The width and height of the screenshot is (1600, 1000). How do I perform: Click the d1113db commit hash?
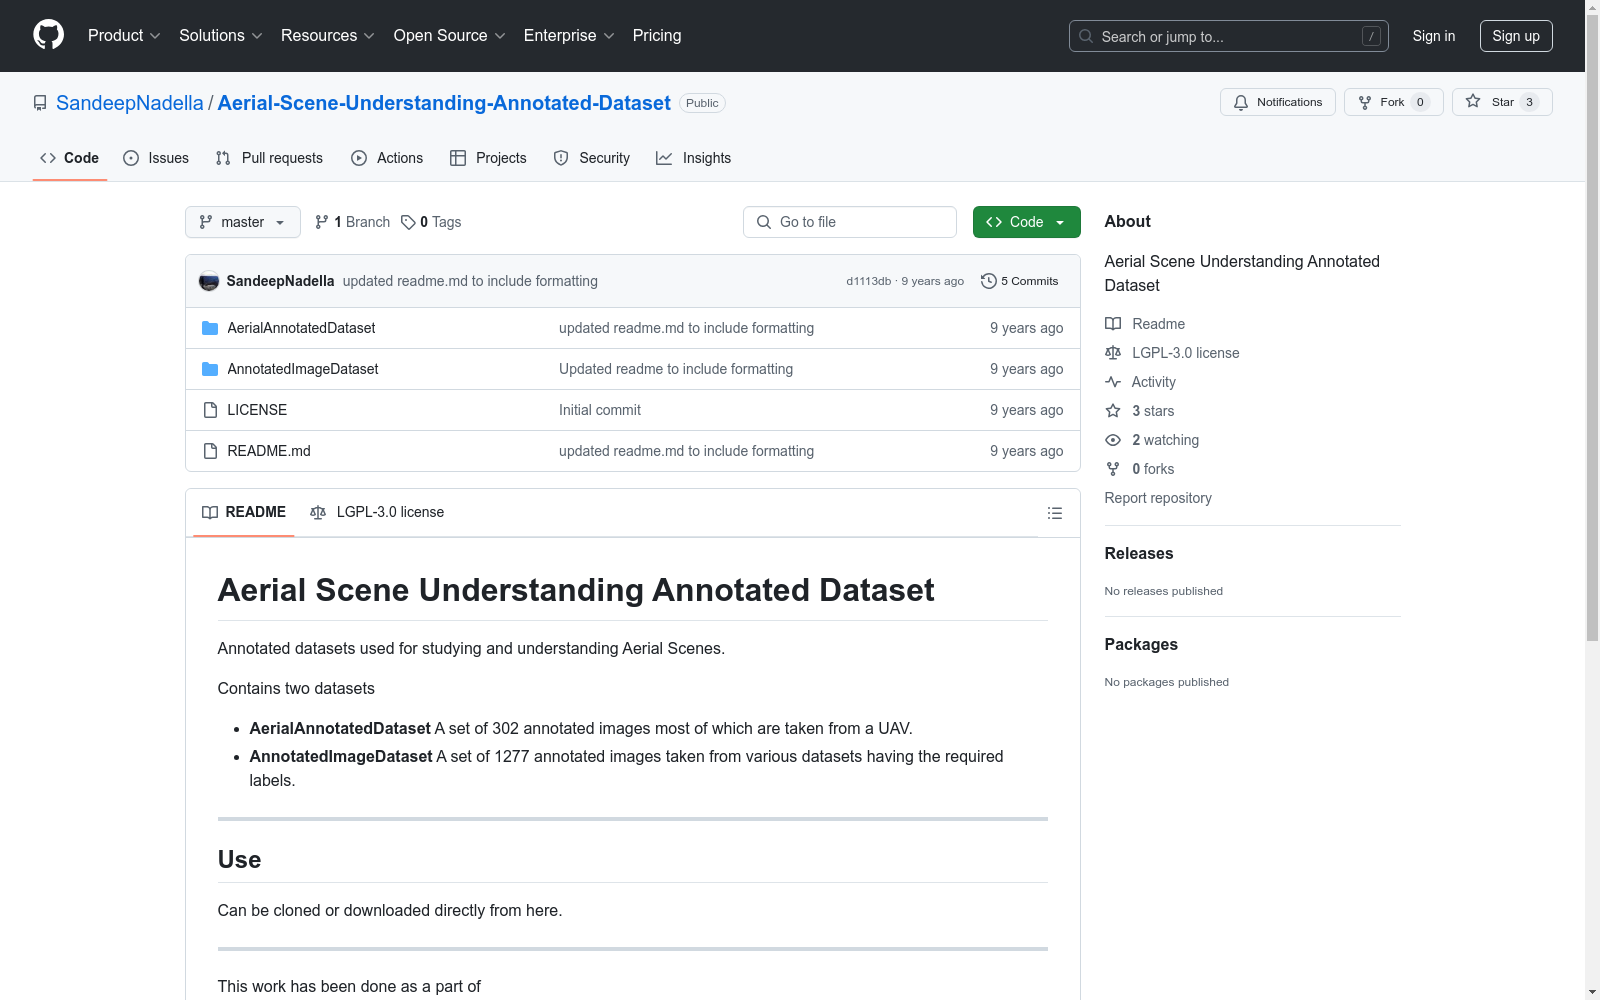(868, 281)
